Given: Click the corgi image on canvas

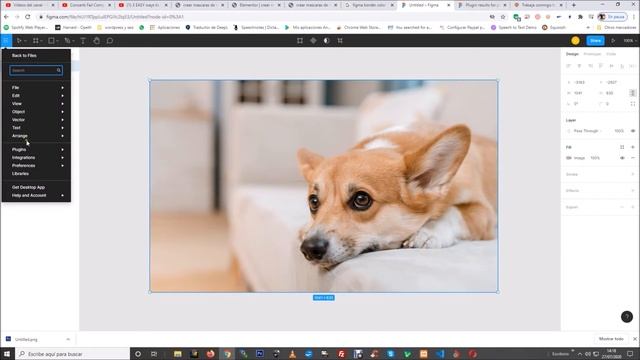Looking at the screenshot, I should coord(324,186).
